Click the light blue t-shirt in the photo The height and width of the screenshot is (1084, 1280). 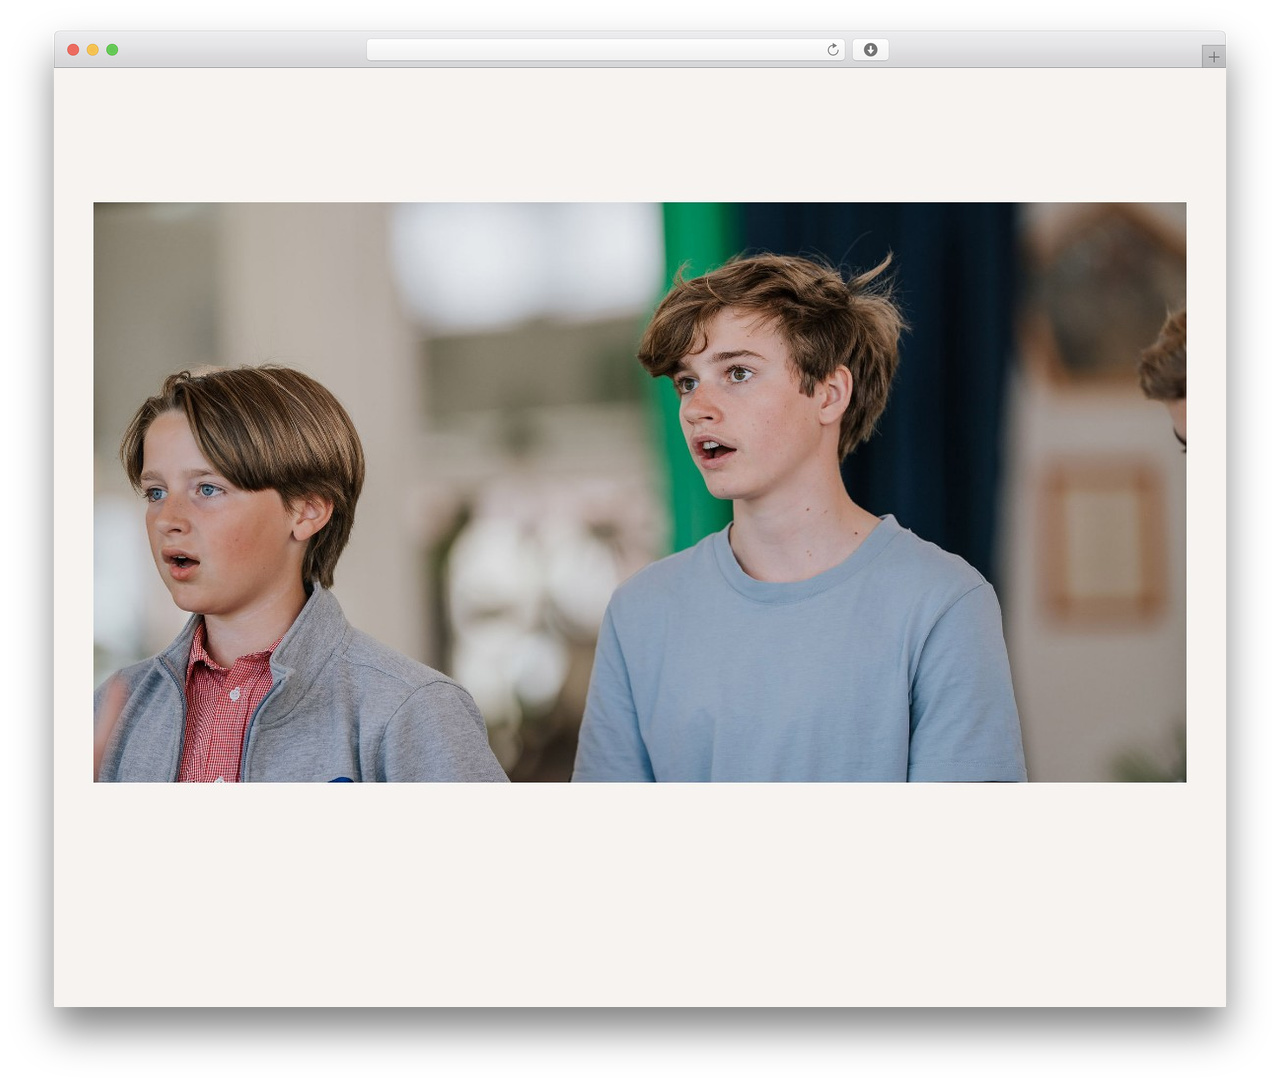pos(800,660)
